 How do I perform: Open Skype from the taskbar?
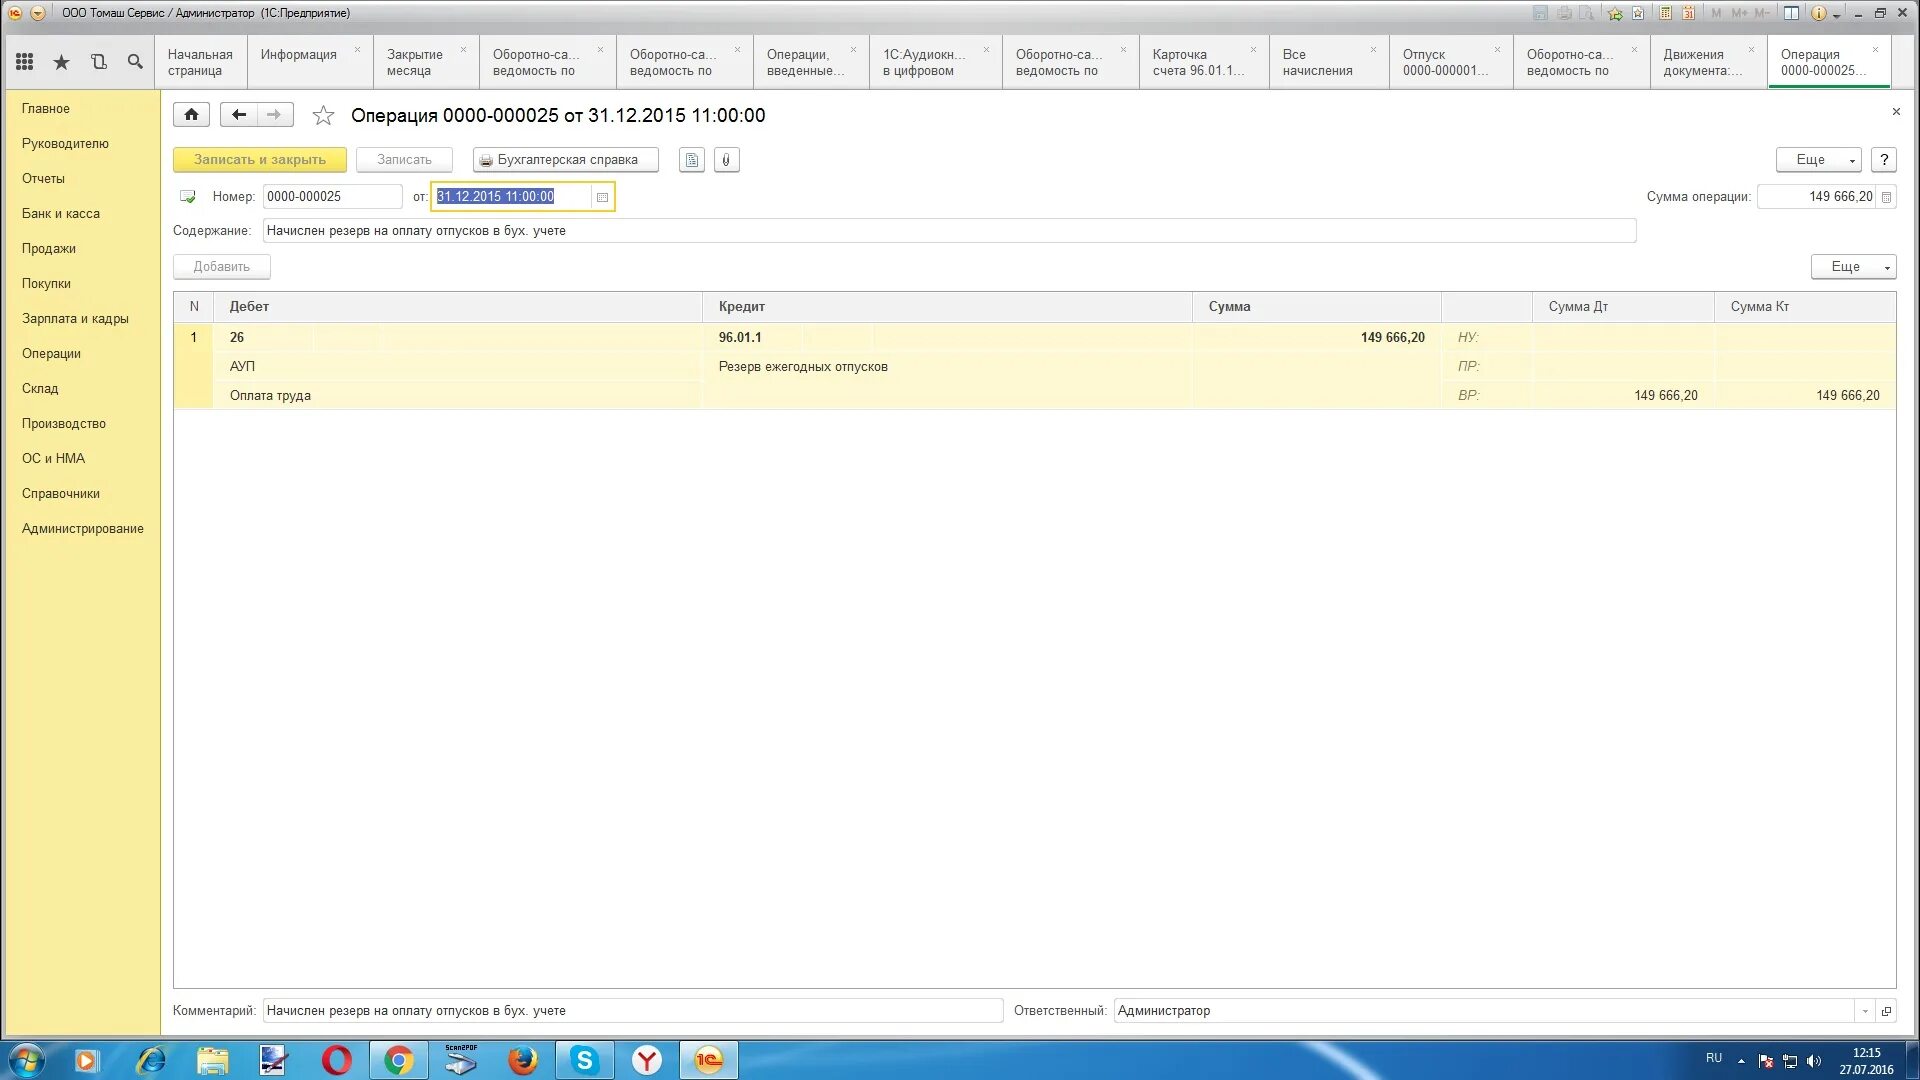click(585, 1060)
